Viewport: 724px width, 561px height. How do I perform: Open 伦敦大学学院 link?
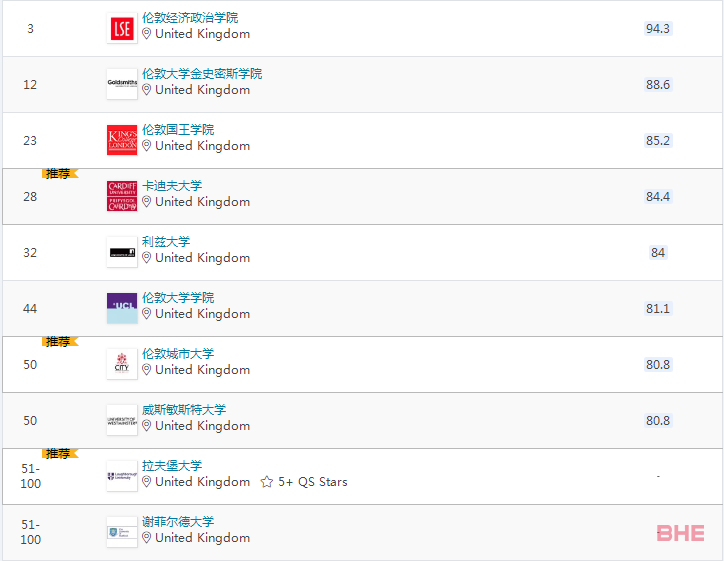[178, 297]
